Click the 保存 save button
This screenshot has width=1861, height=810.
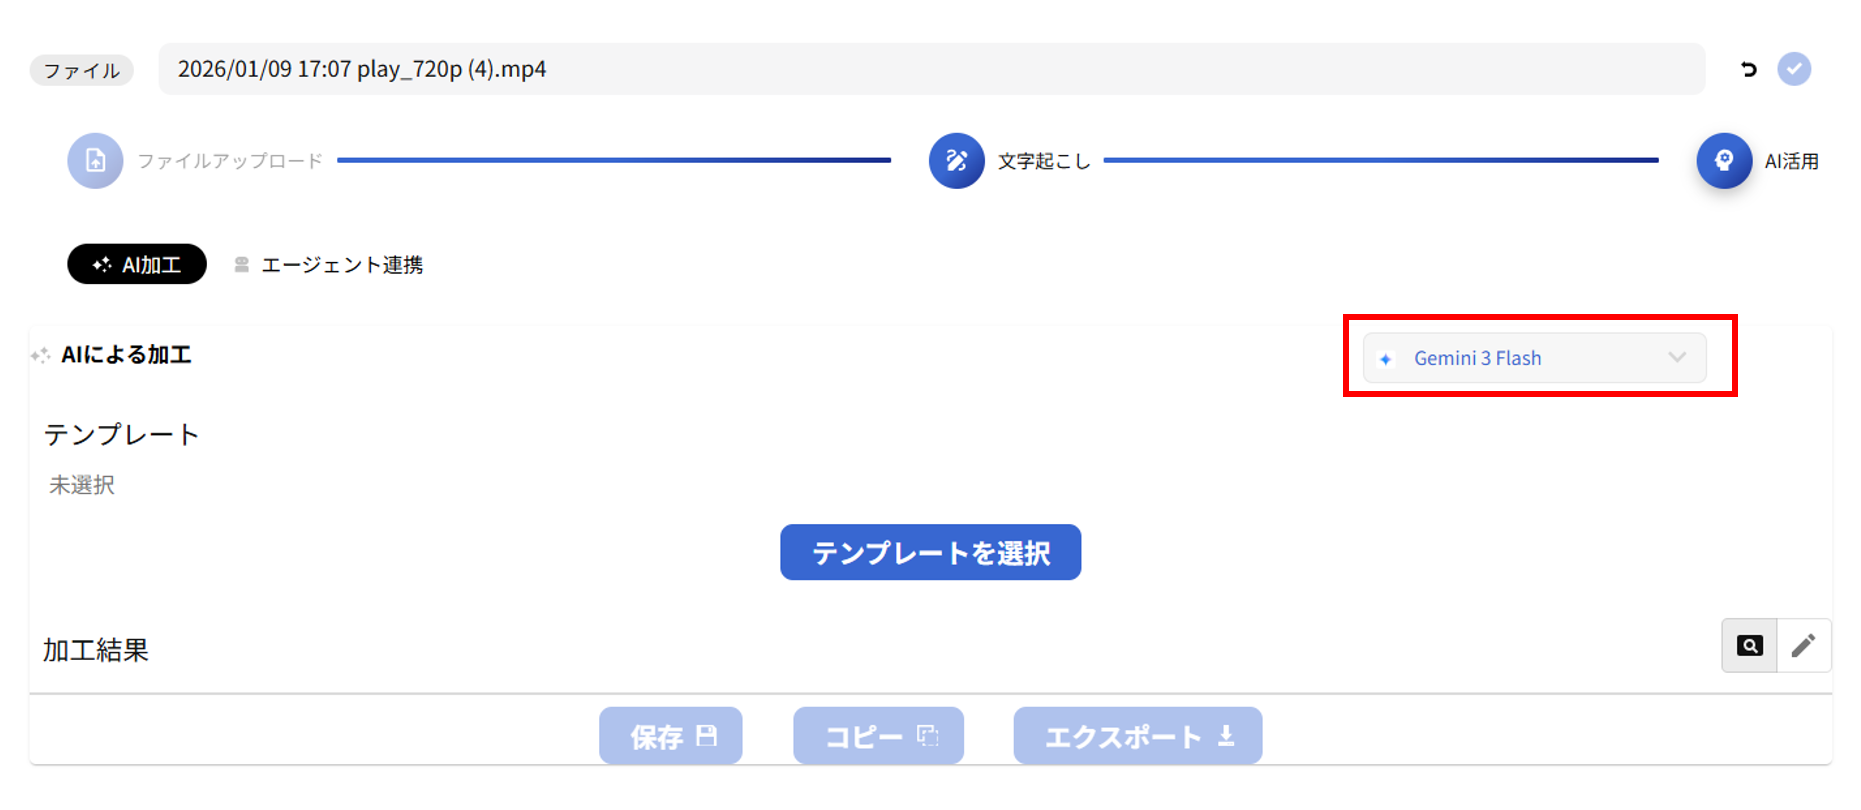[670, 736]
